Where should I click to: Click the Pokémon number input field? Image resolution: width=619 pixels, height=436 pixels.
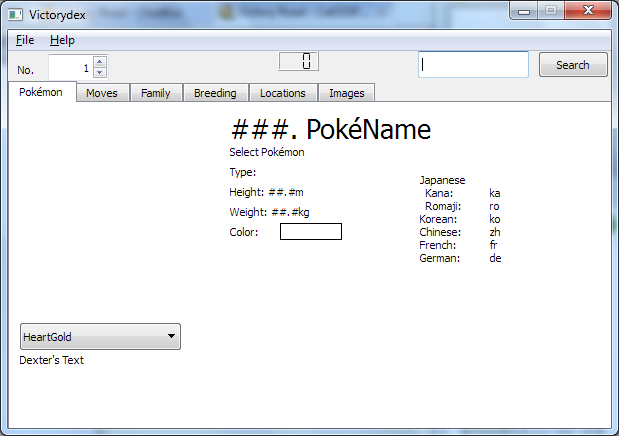coord(70,68)
